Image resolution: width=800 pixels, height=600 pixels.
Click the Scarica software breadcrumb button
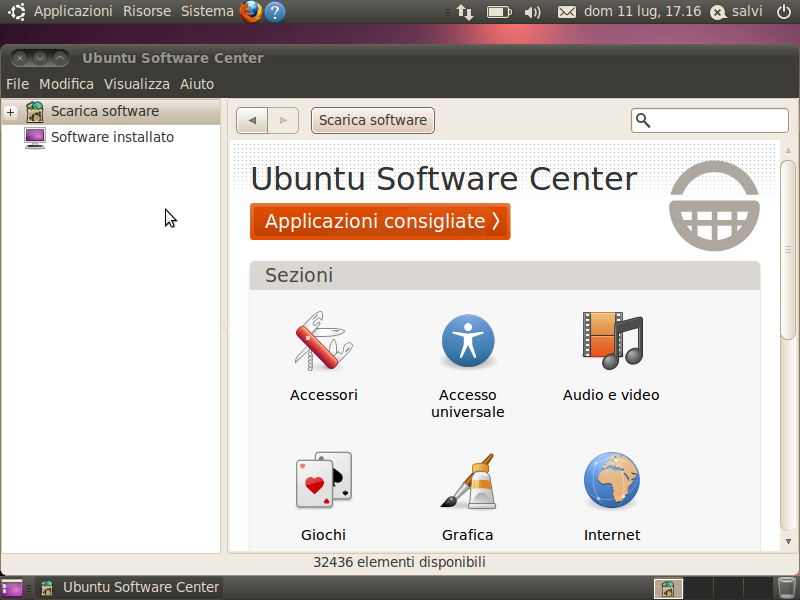tap(373, 120)
